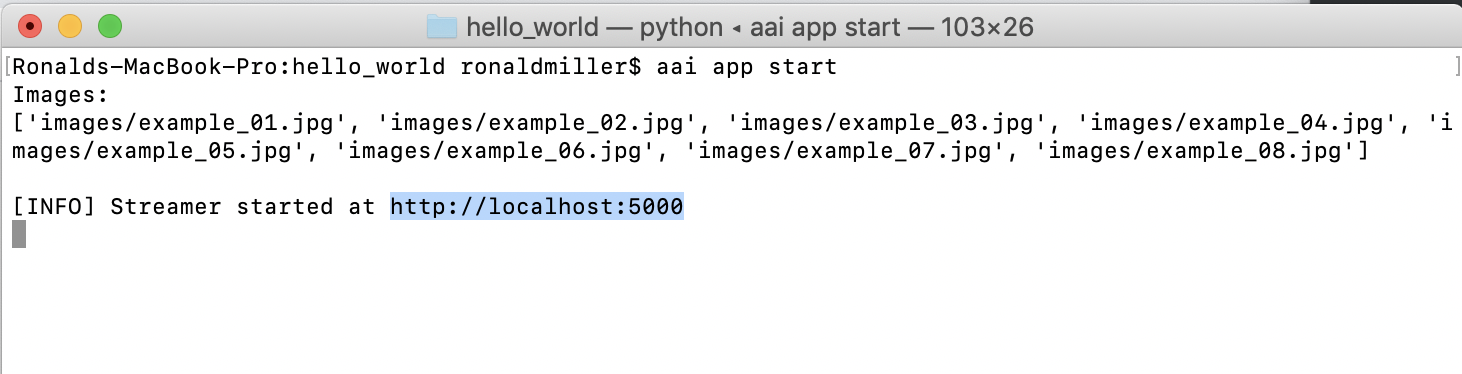The width and height of the screenshot is (1462, 374).
Task: Click the gray terminal cursor block
Action: coord(19,235)
